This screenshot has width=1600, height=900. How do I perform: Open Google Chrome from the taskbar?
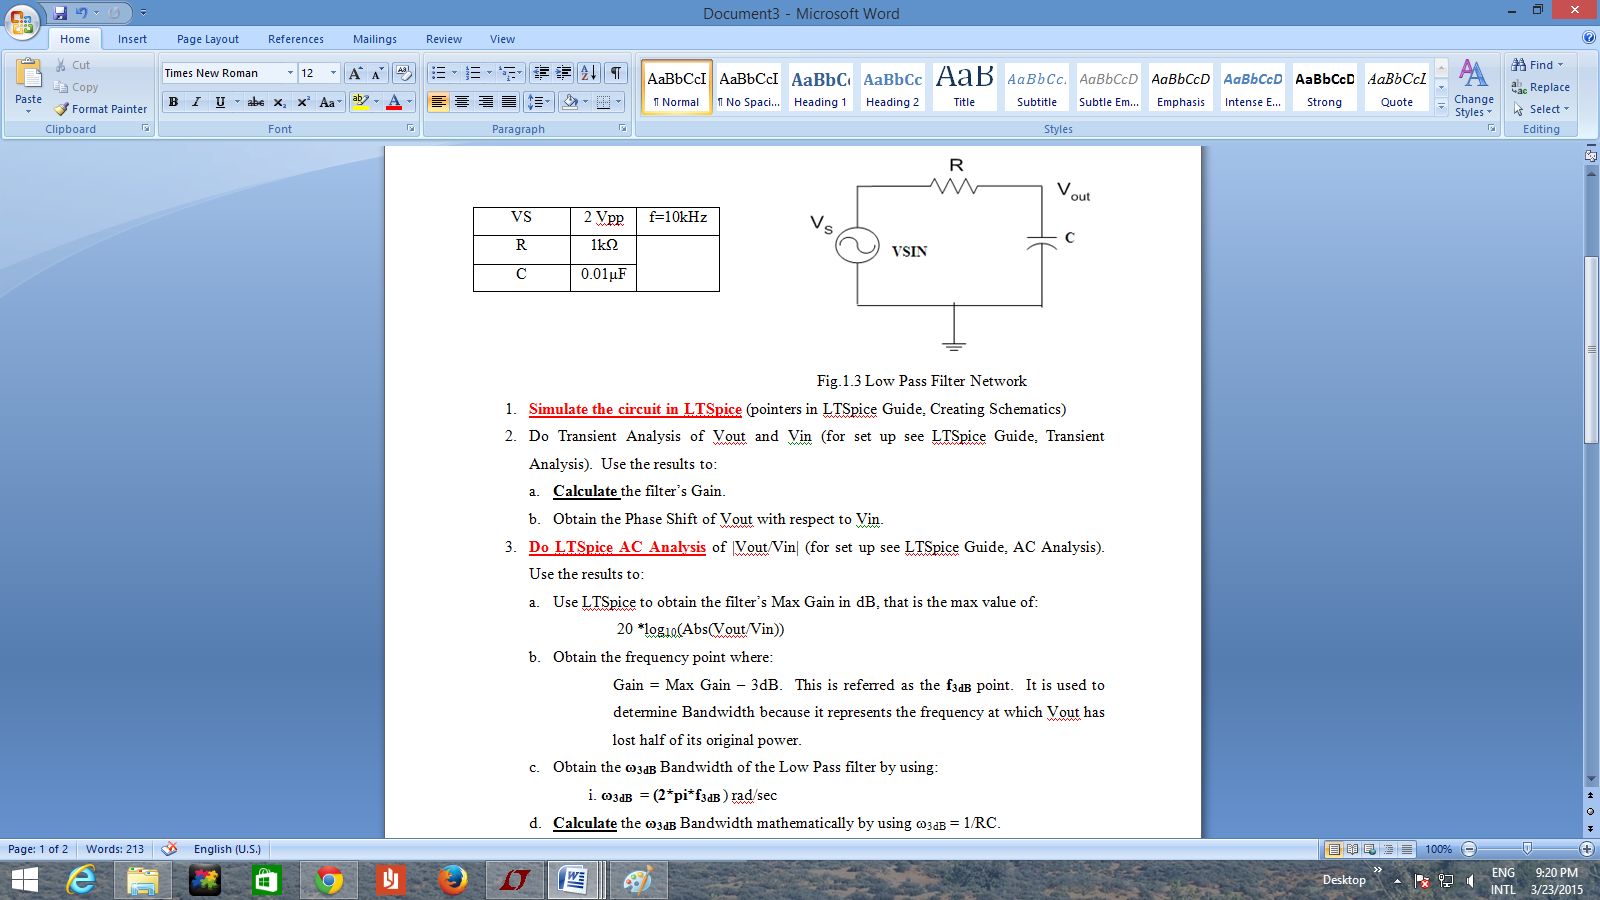click(328, 881)
